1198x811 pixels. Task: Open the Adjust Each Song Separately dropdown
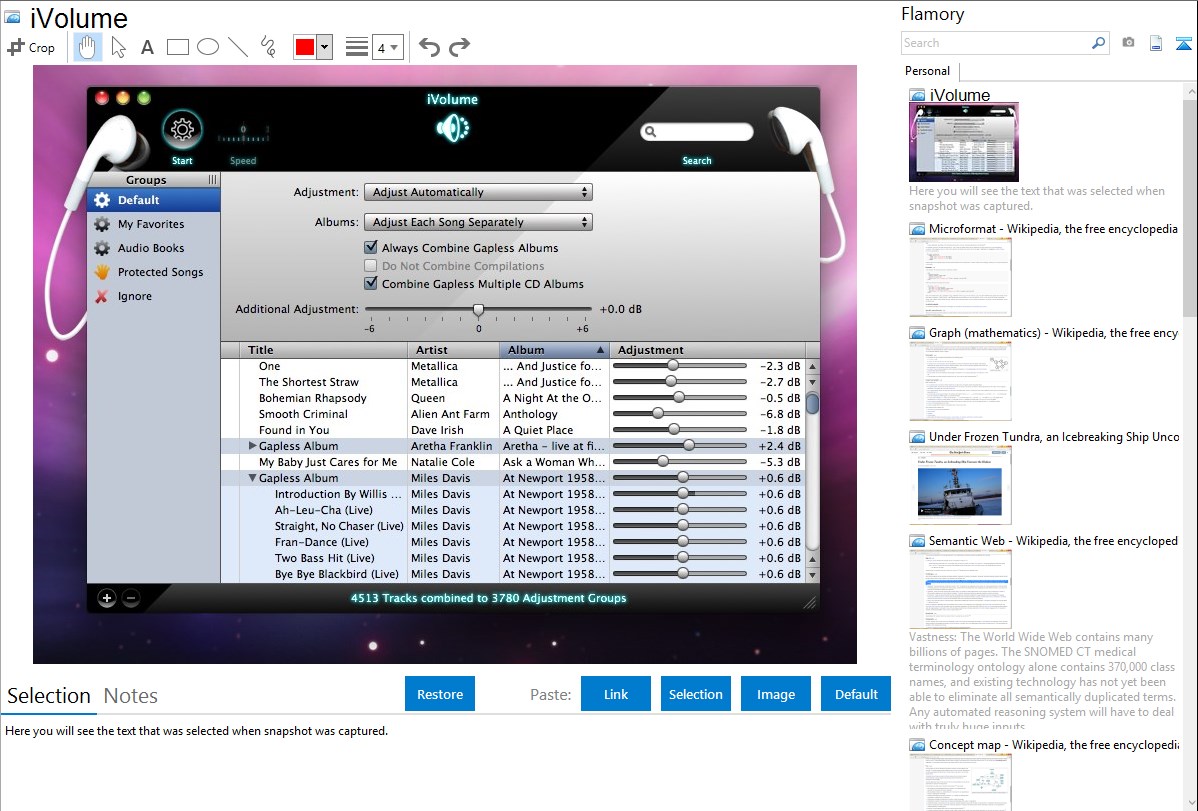coord(478,222)
